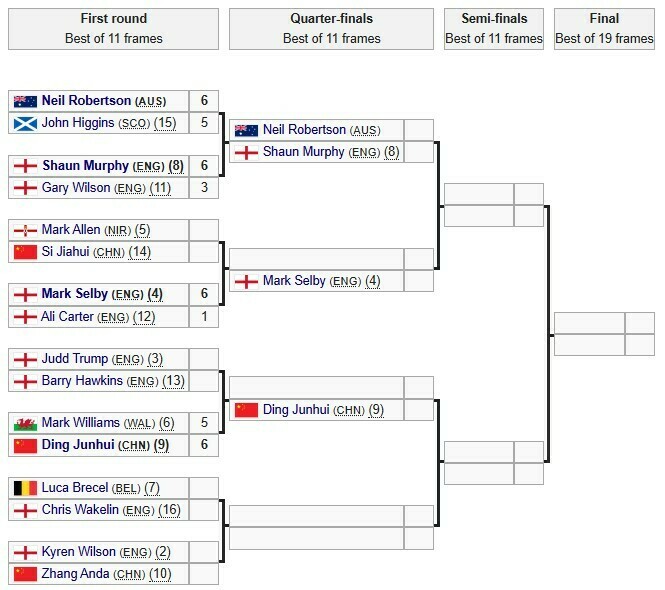
Task: Open the Ali Carter link
Action: point(68,316)
